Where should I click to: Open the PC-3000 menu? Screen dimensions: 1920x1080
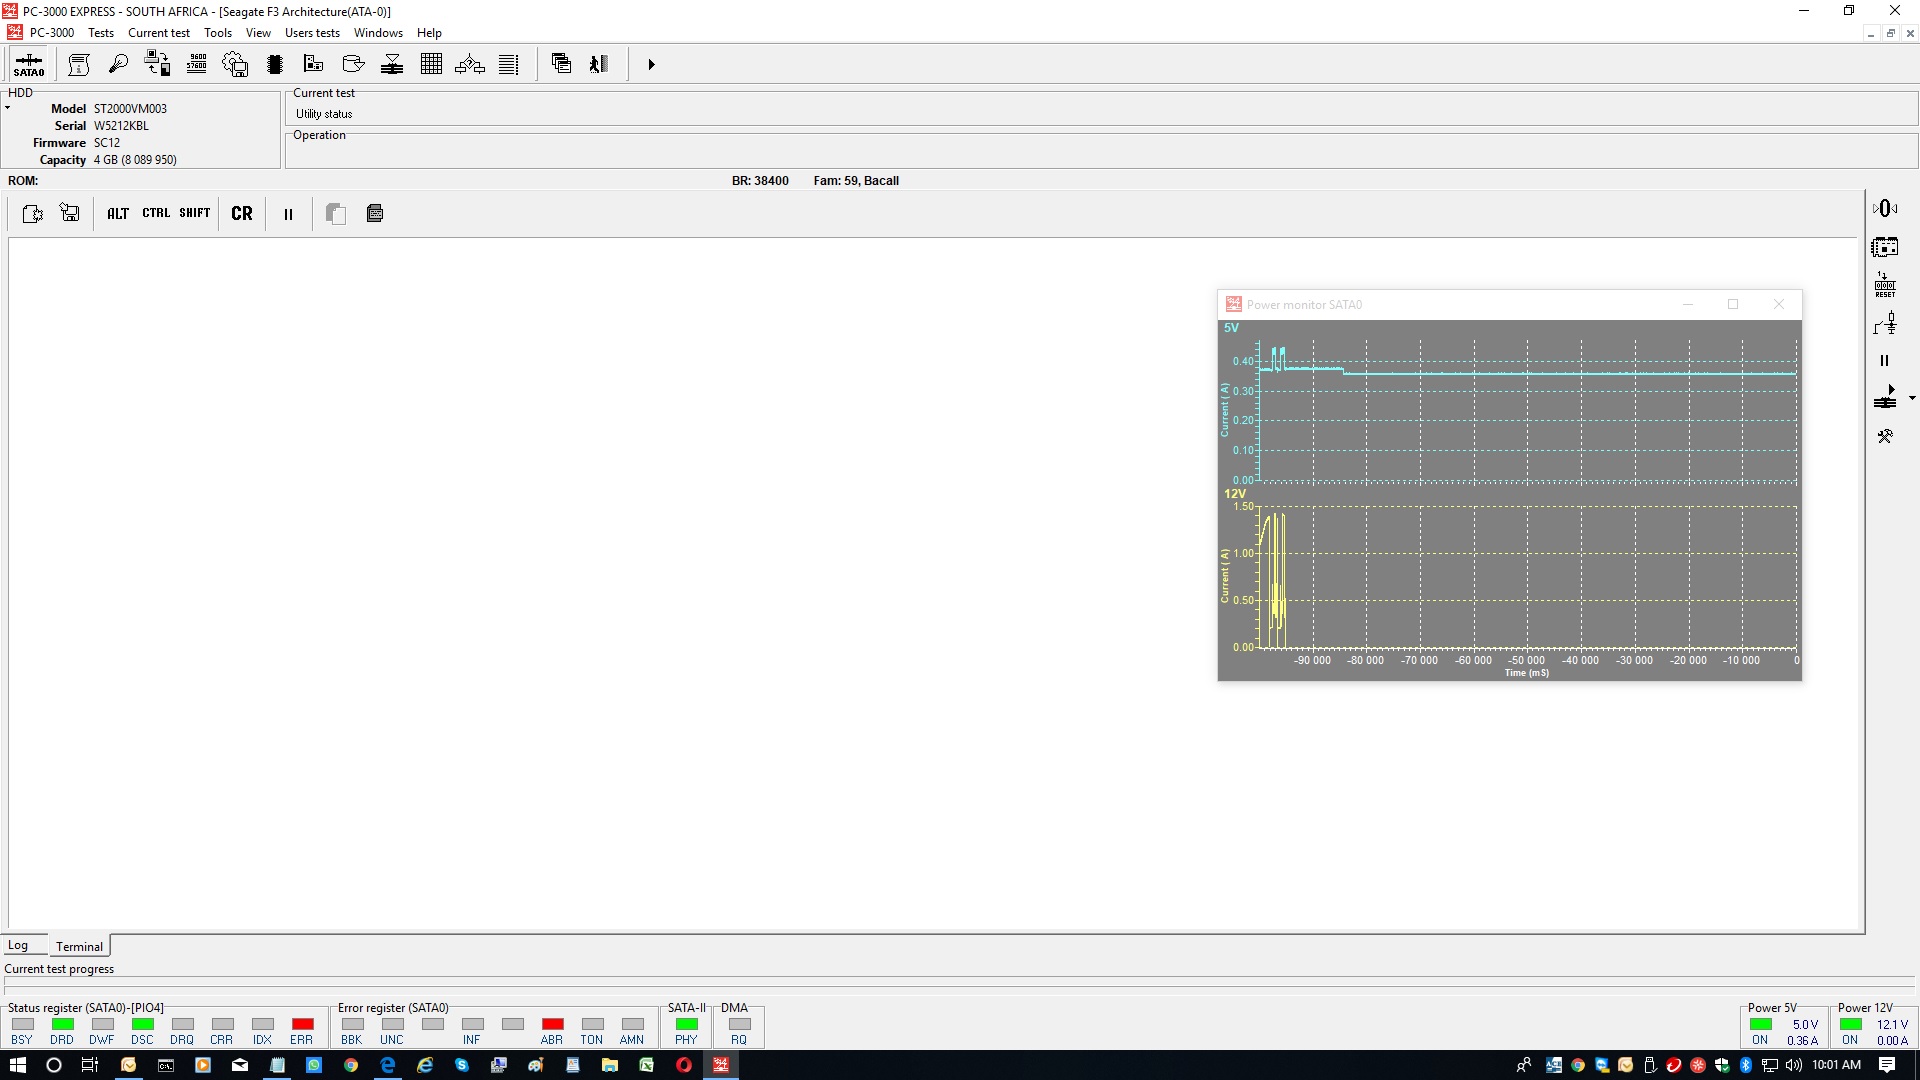[52, 33]
